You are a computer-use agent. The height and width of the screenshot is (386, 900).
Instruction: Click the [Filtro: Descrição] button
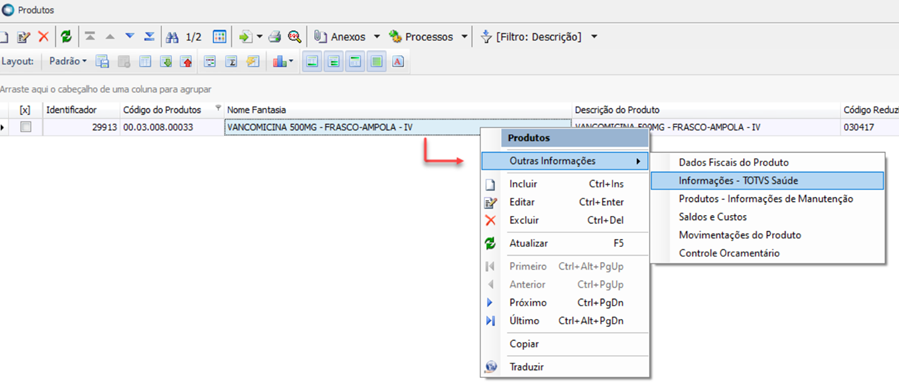(532, 37)
